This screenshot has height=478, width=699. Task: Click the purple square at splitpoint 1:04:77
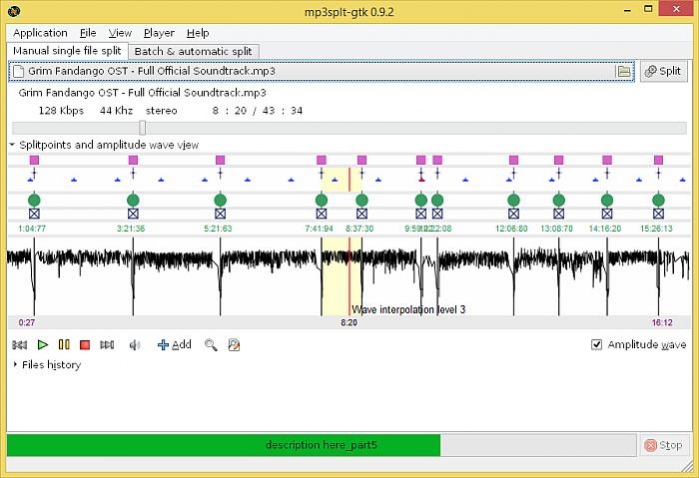coord(34,160)
